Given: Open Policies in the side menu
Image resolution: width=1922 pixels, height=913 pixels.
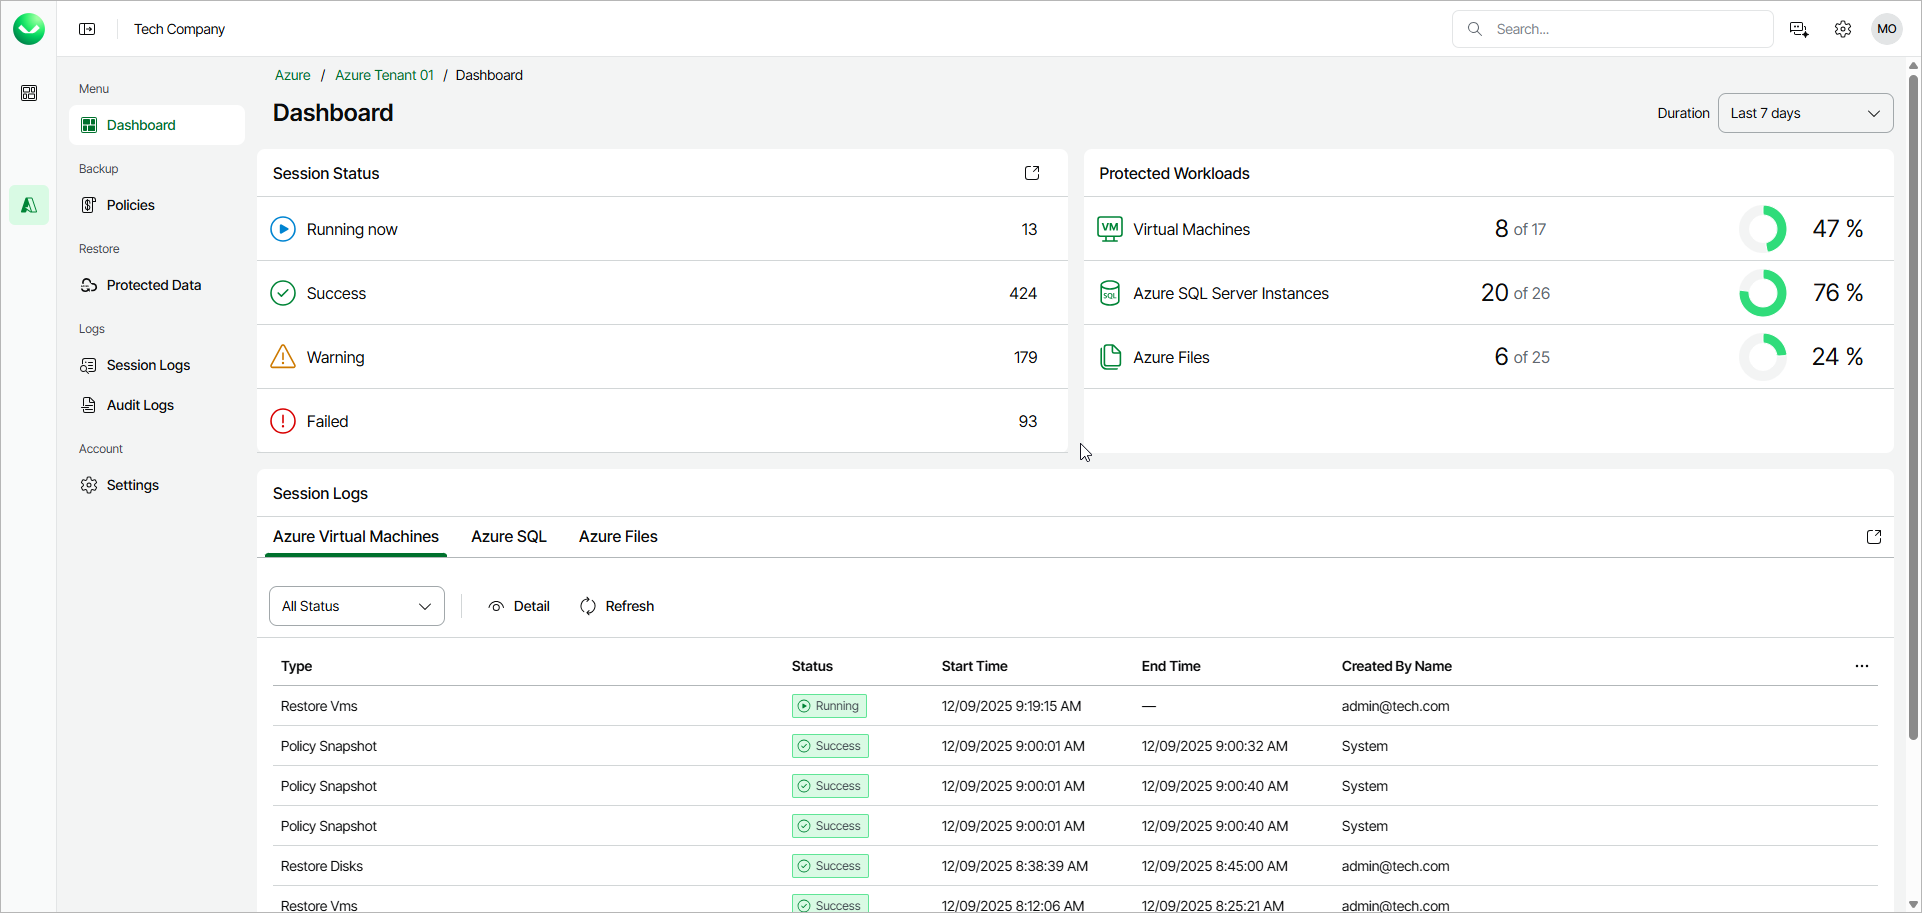Looking at the screenshot, I should [x=157, y=205].
